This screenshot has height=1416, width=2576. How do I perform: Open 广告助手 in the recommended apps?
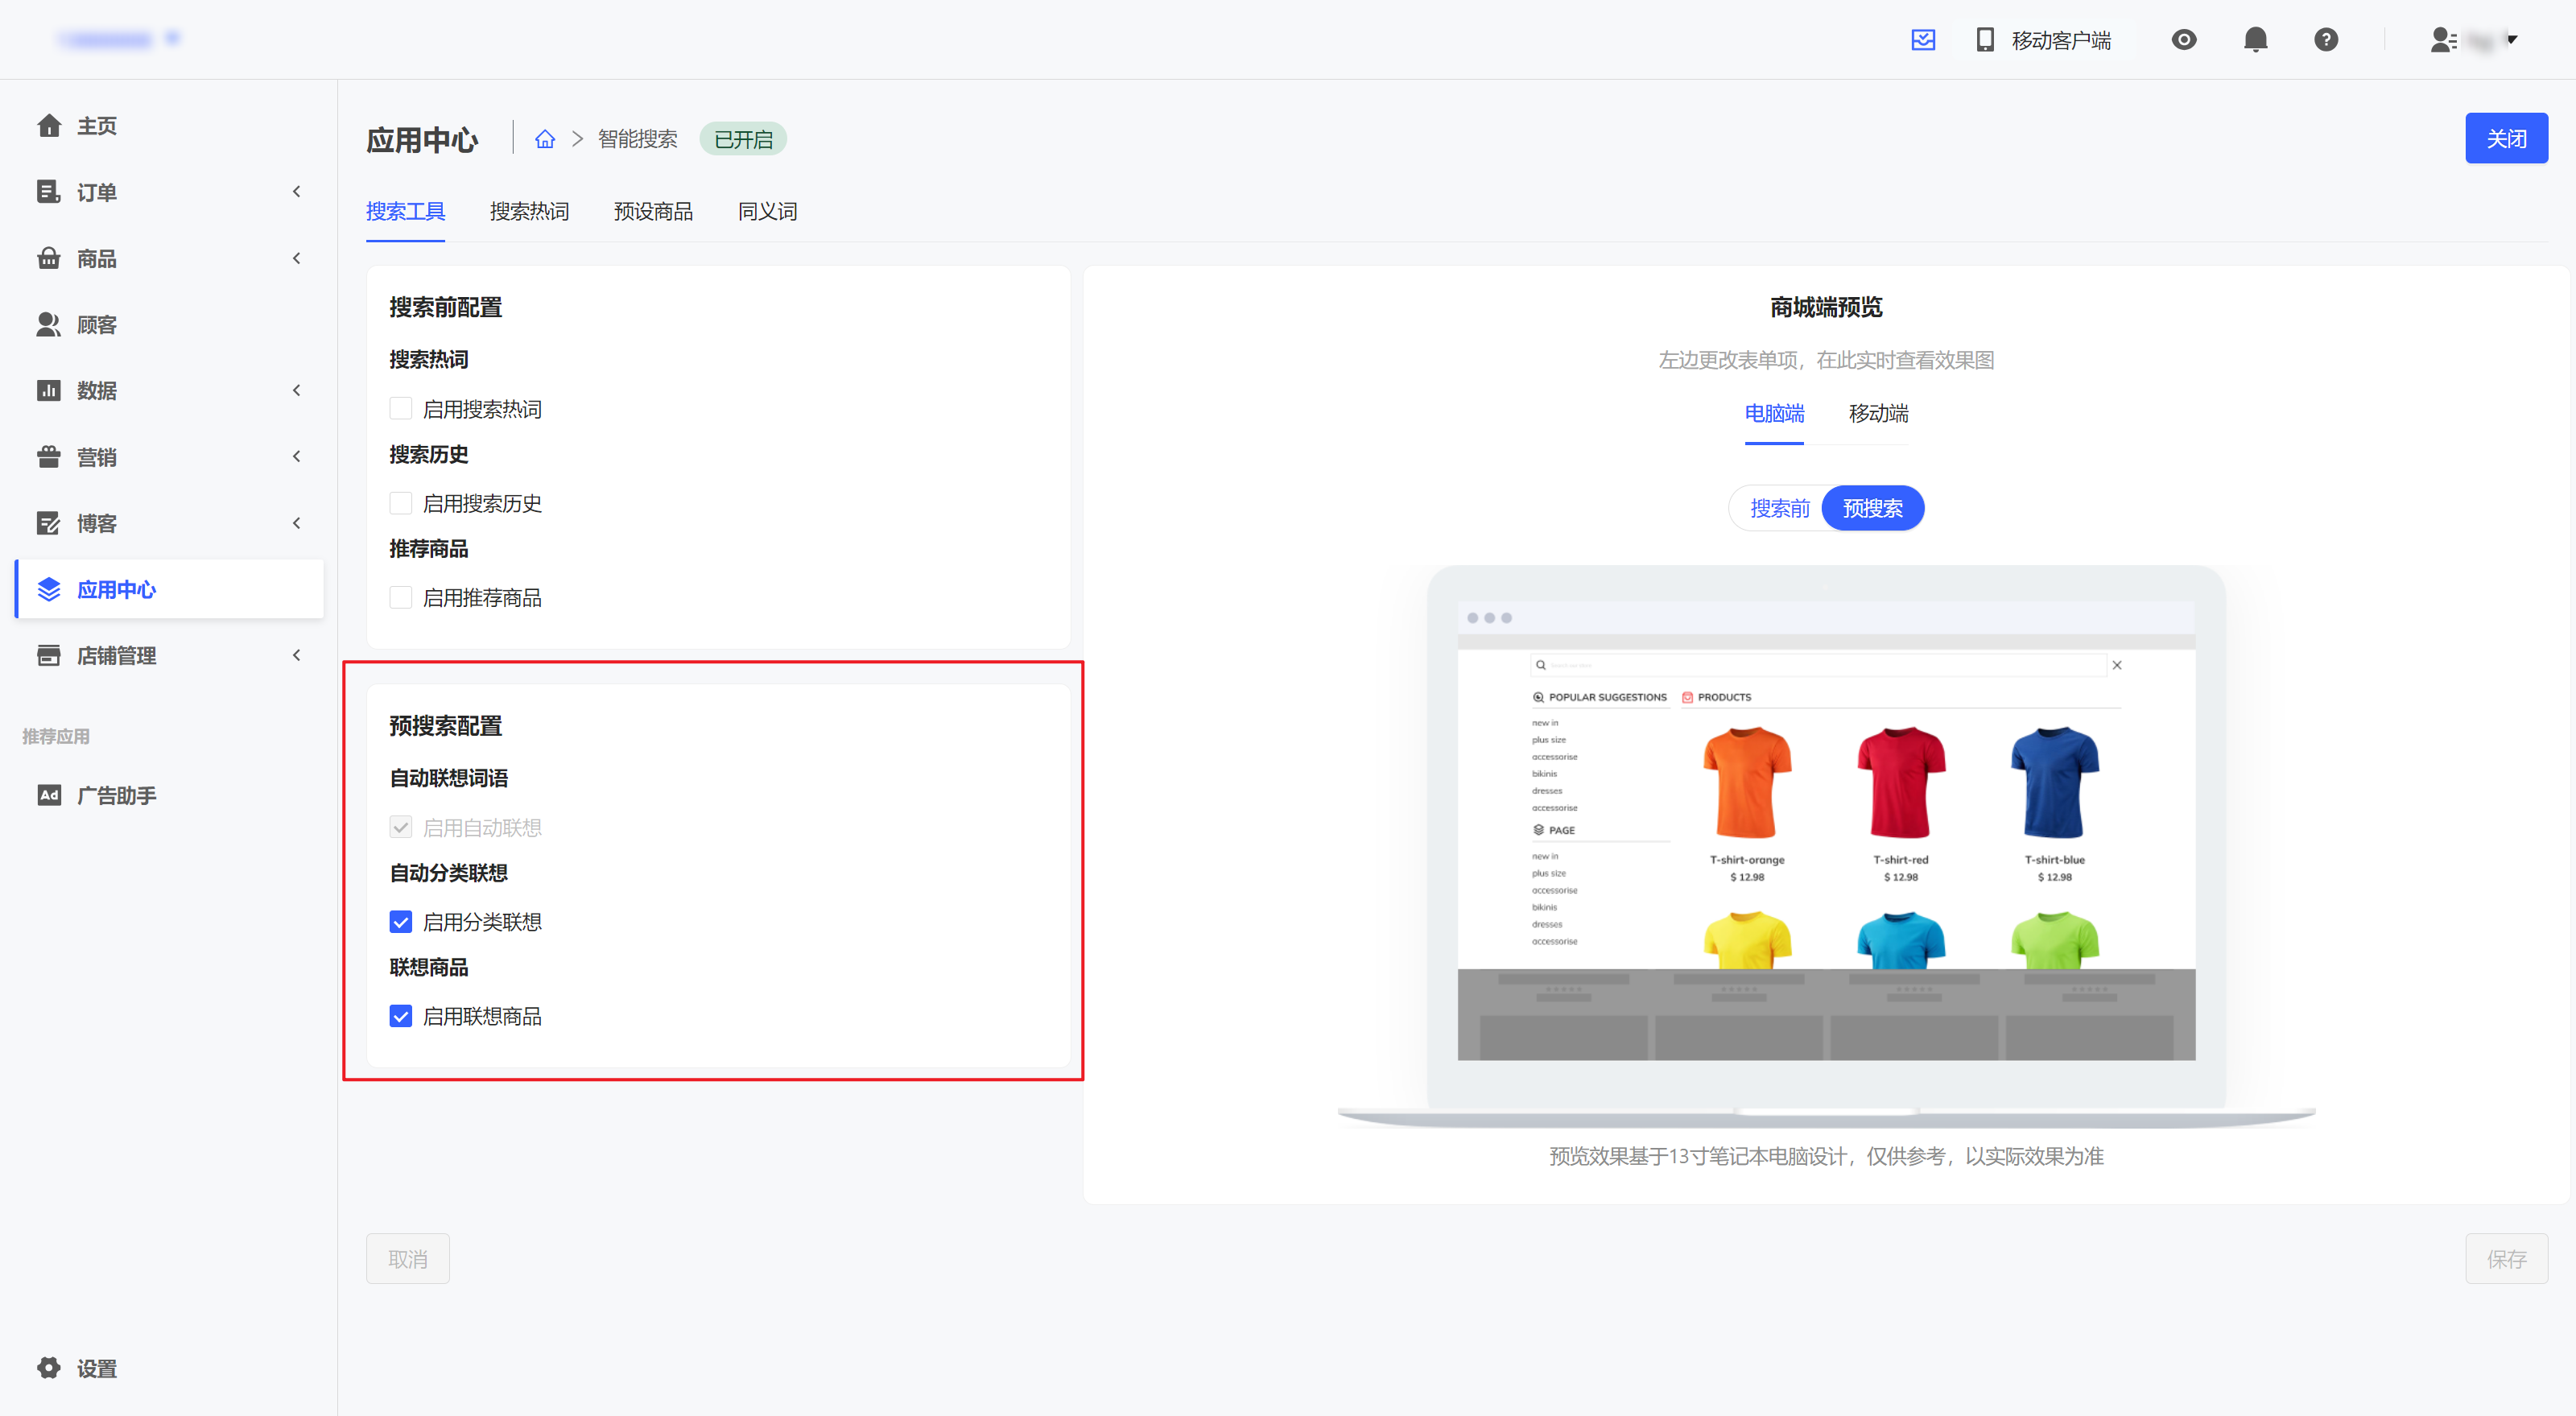click(116, 796)
